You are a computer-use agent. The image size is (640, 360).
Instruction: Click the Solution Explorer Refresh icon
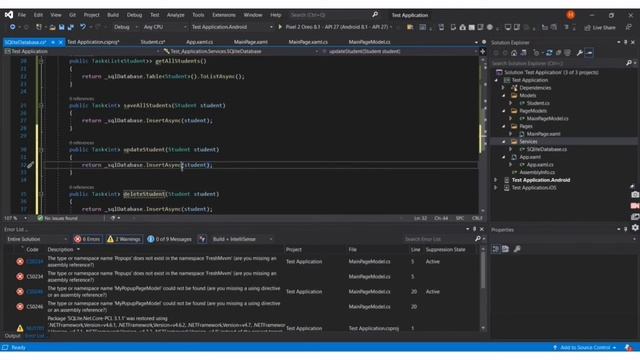549,53
